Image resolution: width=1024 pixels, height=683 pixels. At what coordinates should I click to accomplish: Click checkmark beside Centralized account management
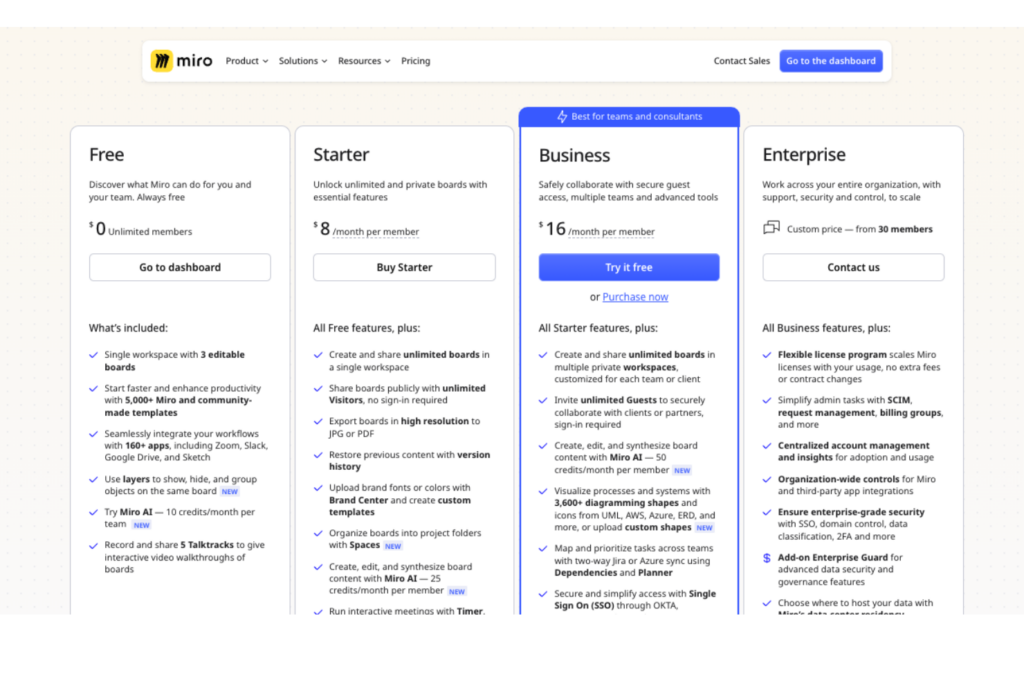pos(767,446)
